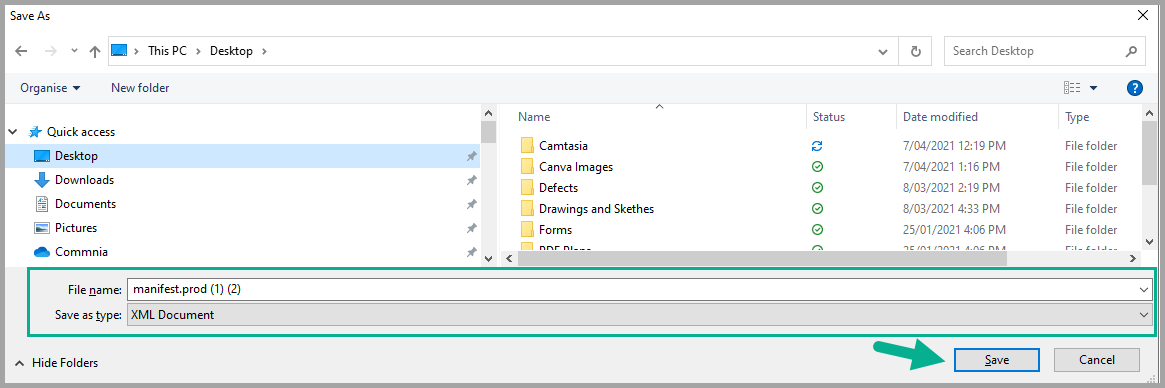Open the Camtasia folder icon
This screenshot has height=388, width=1165.
pyautogui.click(x=528, y=146)
